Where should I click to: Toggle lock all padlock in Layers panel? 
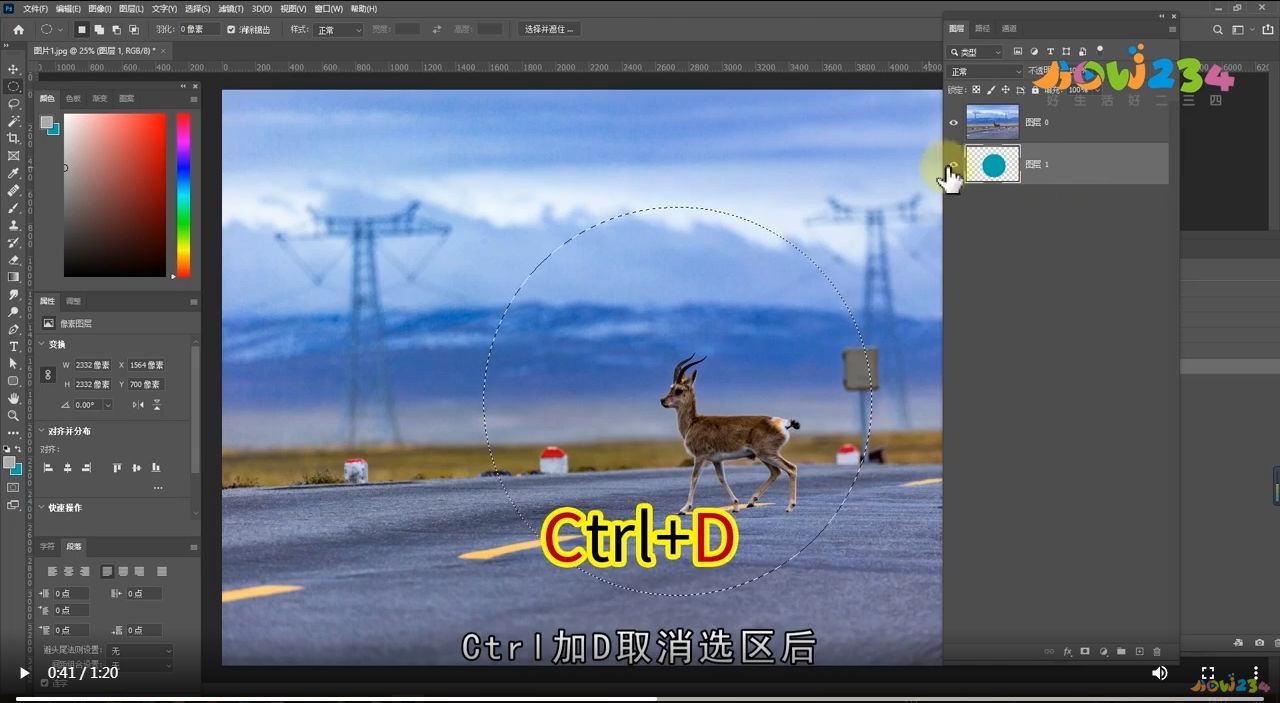tap(1034, 90)
